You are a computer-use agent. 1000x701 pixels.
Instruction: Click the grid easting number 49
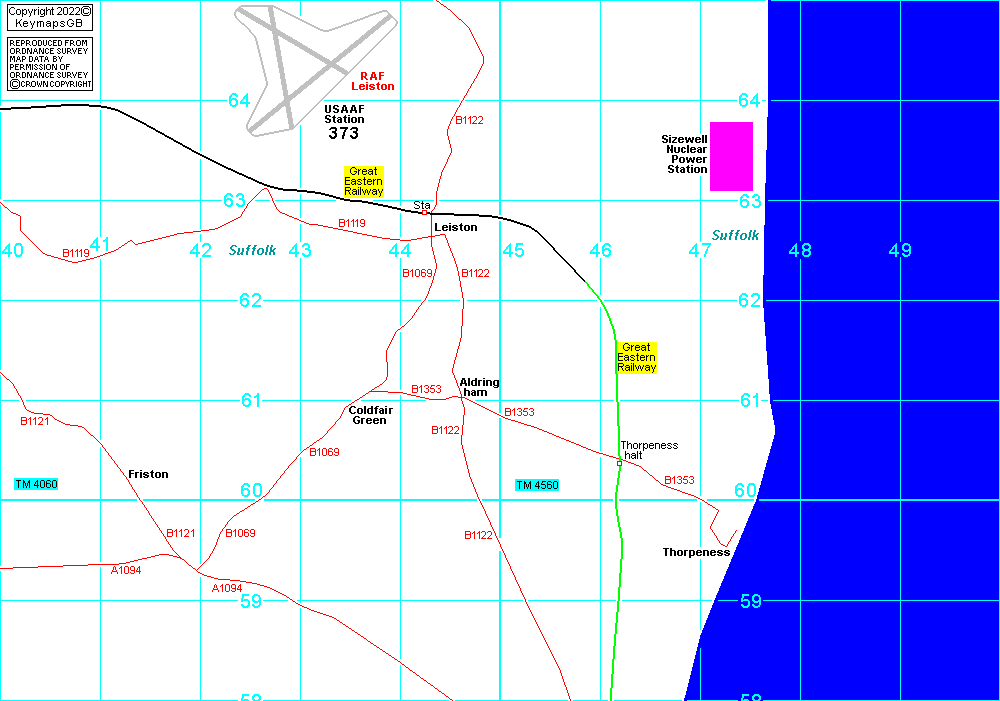click(x=900, y=250)
